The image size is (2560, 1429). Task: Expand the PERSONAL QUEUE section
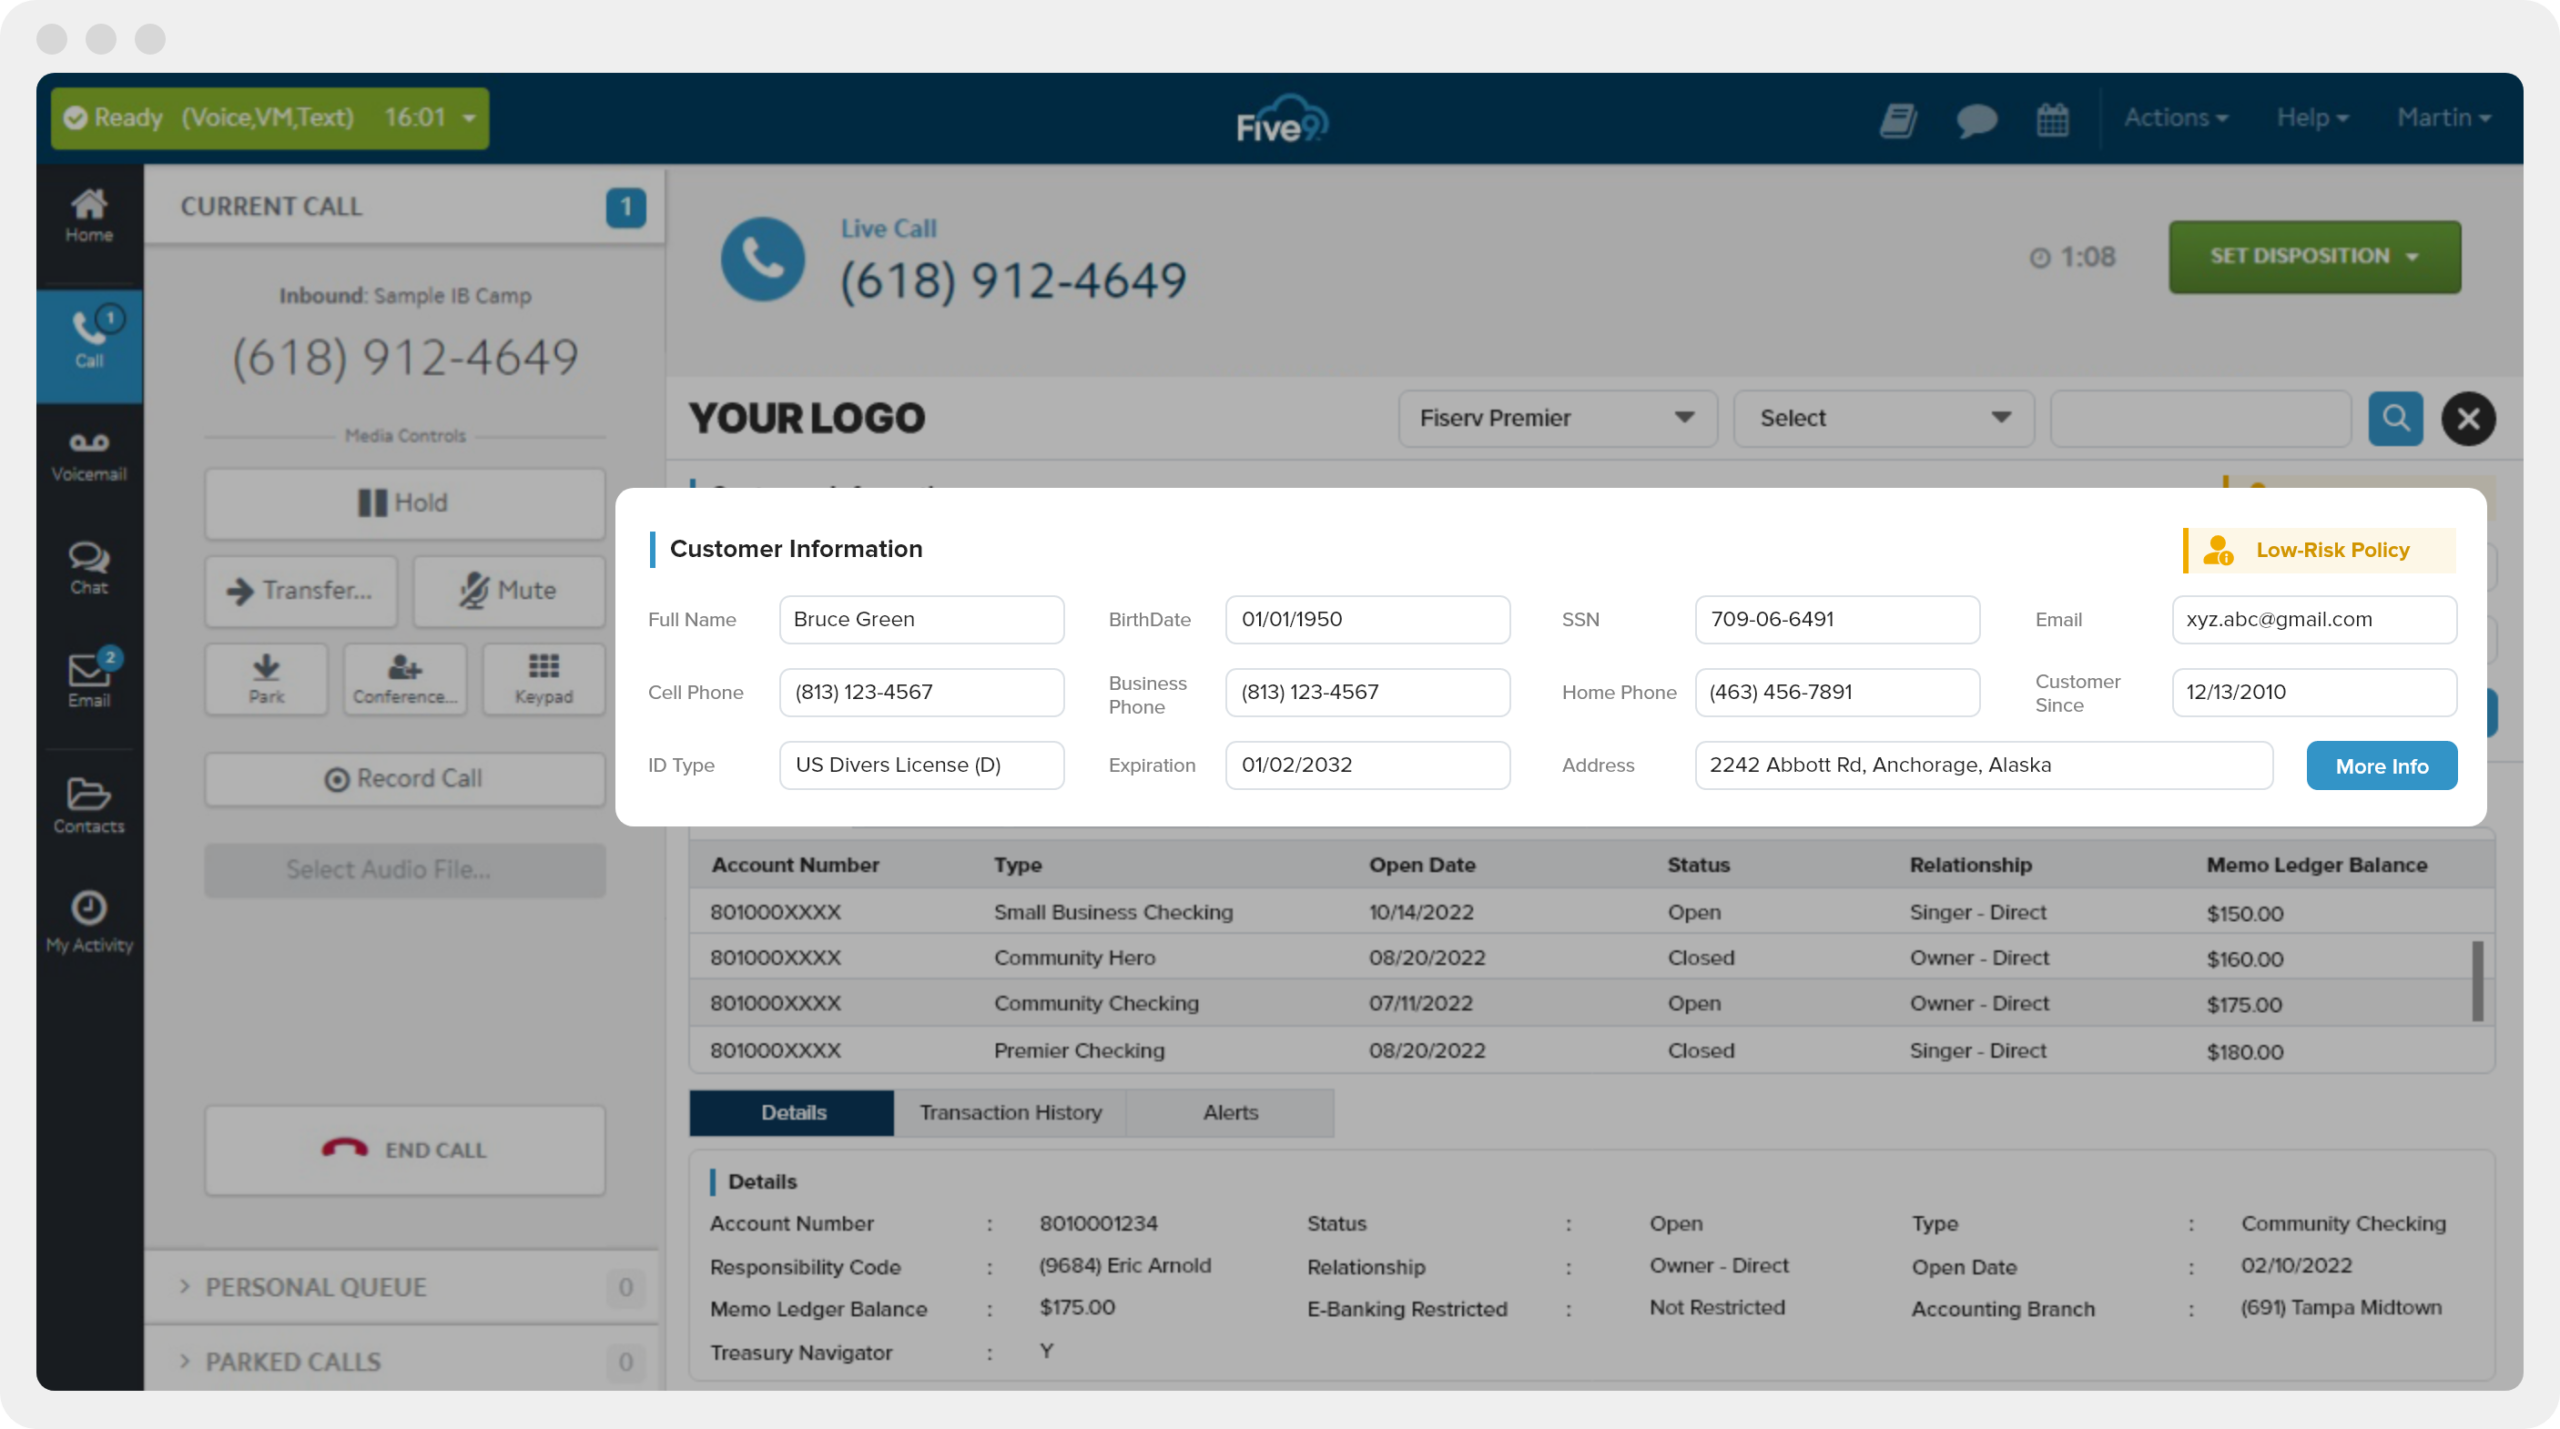pos(401,1287)
